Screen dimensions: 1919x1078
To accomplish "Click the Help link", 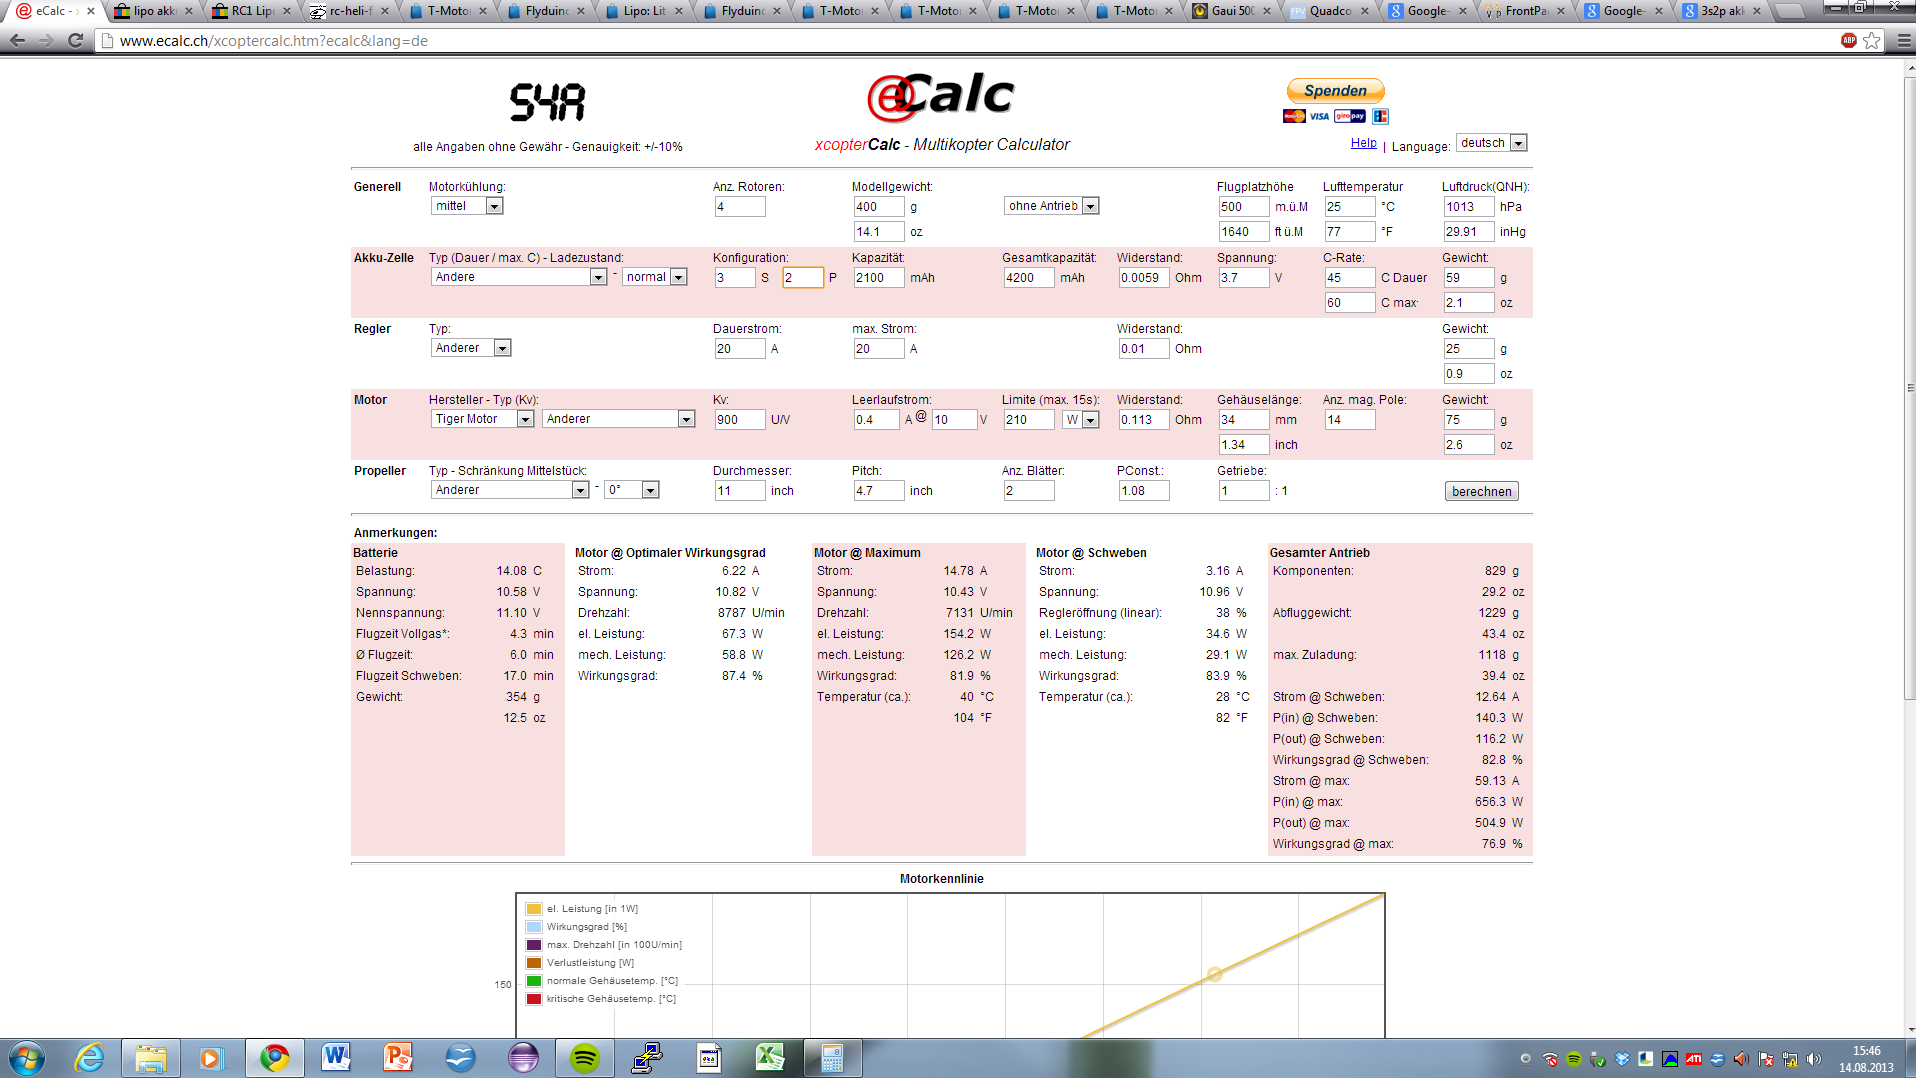I will pyautogui.click(x=1363, y=144).
